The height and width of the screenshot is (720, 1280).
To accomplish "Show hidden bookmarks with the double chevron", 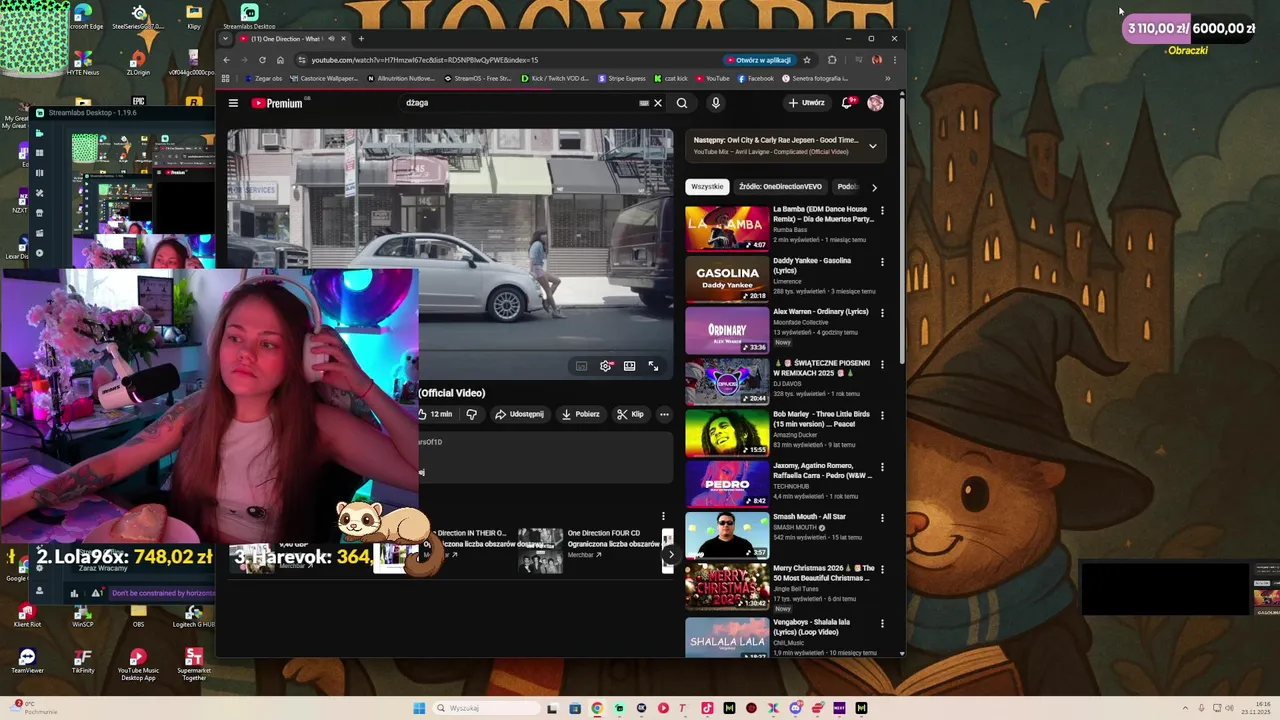I will coord(887,78).
